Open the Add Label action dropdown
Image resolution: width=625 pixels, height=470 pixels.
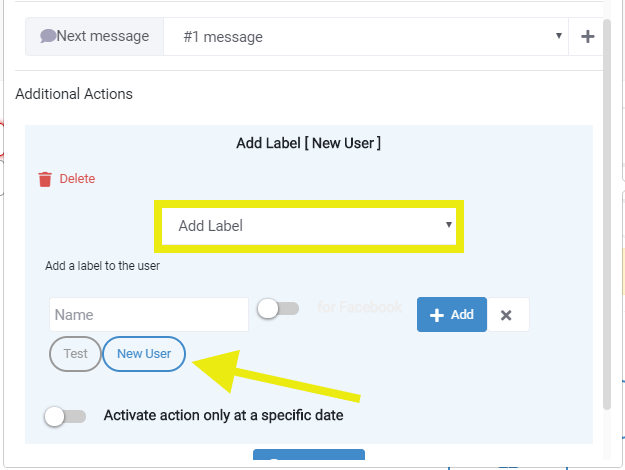point(309,226)
